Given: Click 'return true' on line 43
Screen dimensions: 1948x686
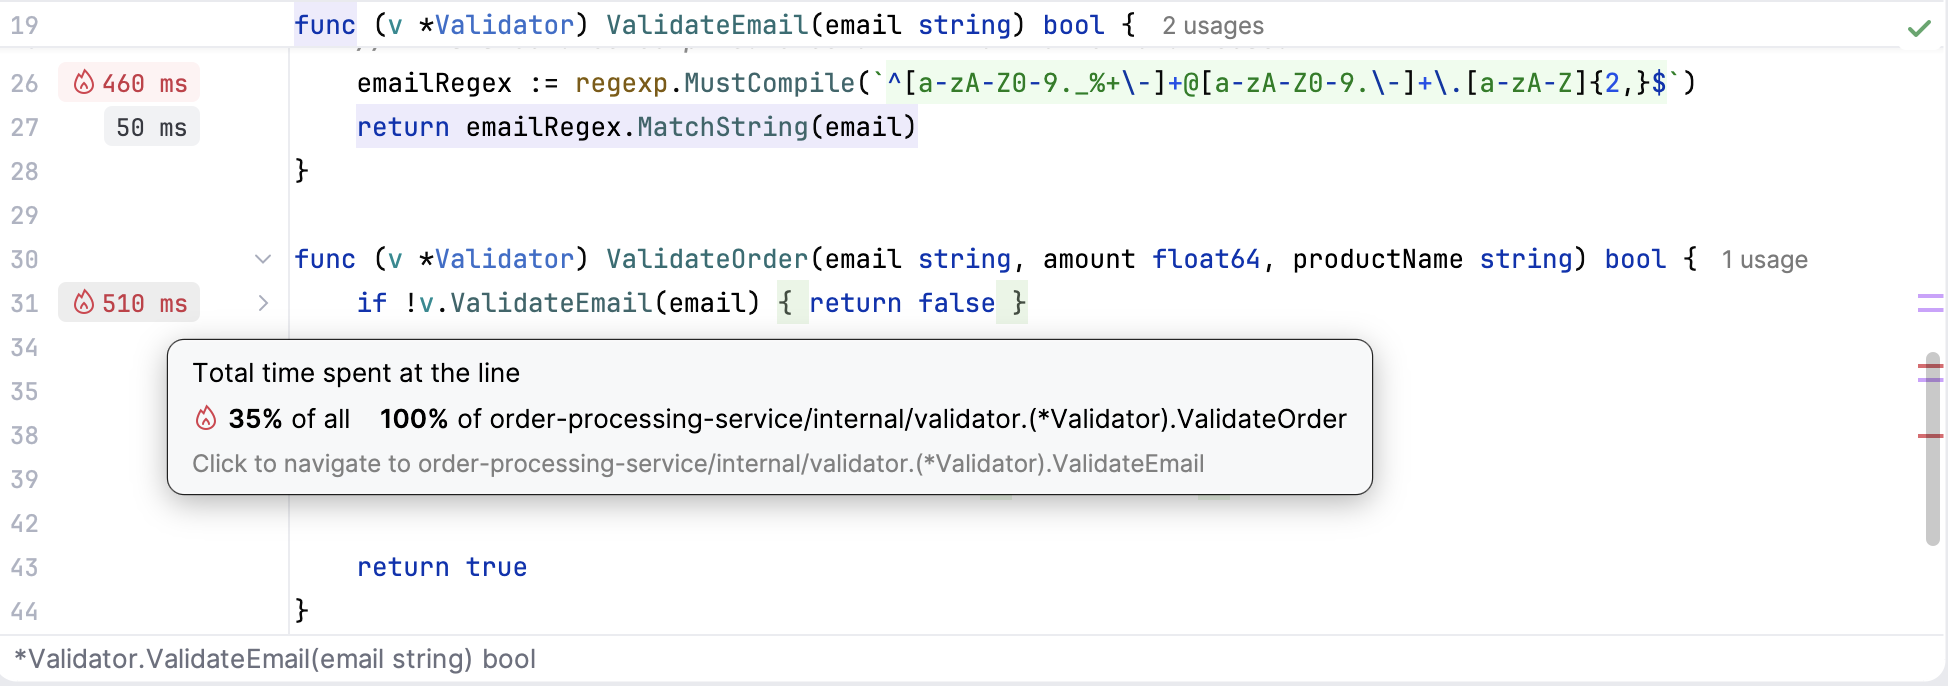Looking at the screenshot, I should click(x=442, y=567).
